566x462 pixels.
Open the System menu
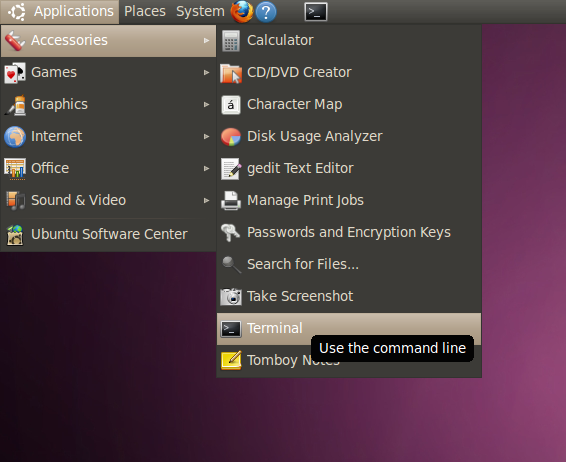pos(200,12)
